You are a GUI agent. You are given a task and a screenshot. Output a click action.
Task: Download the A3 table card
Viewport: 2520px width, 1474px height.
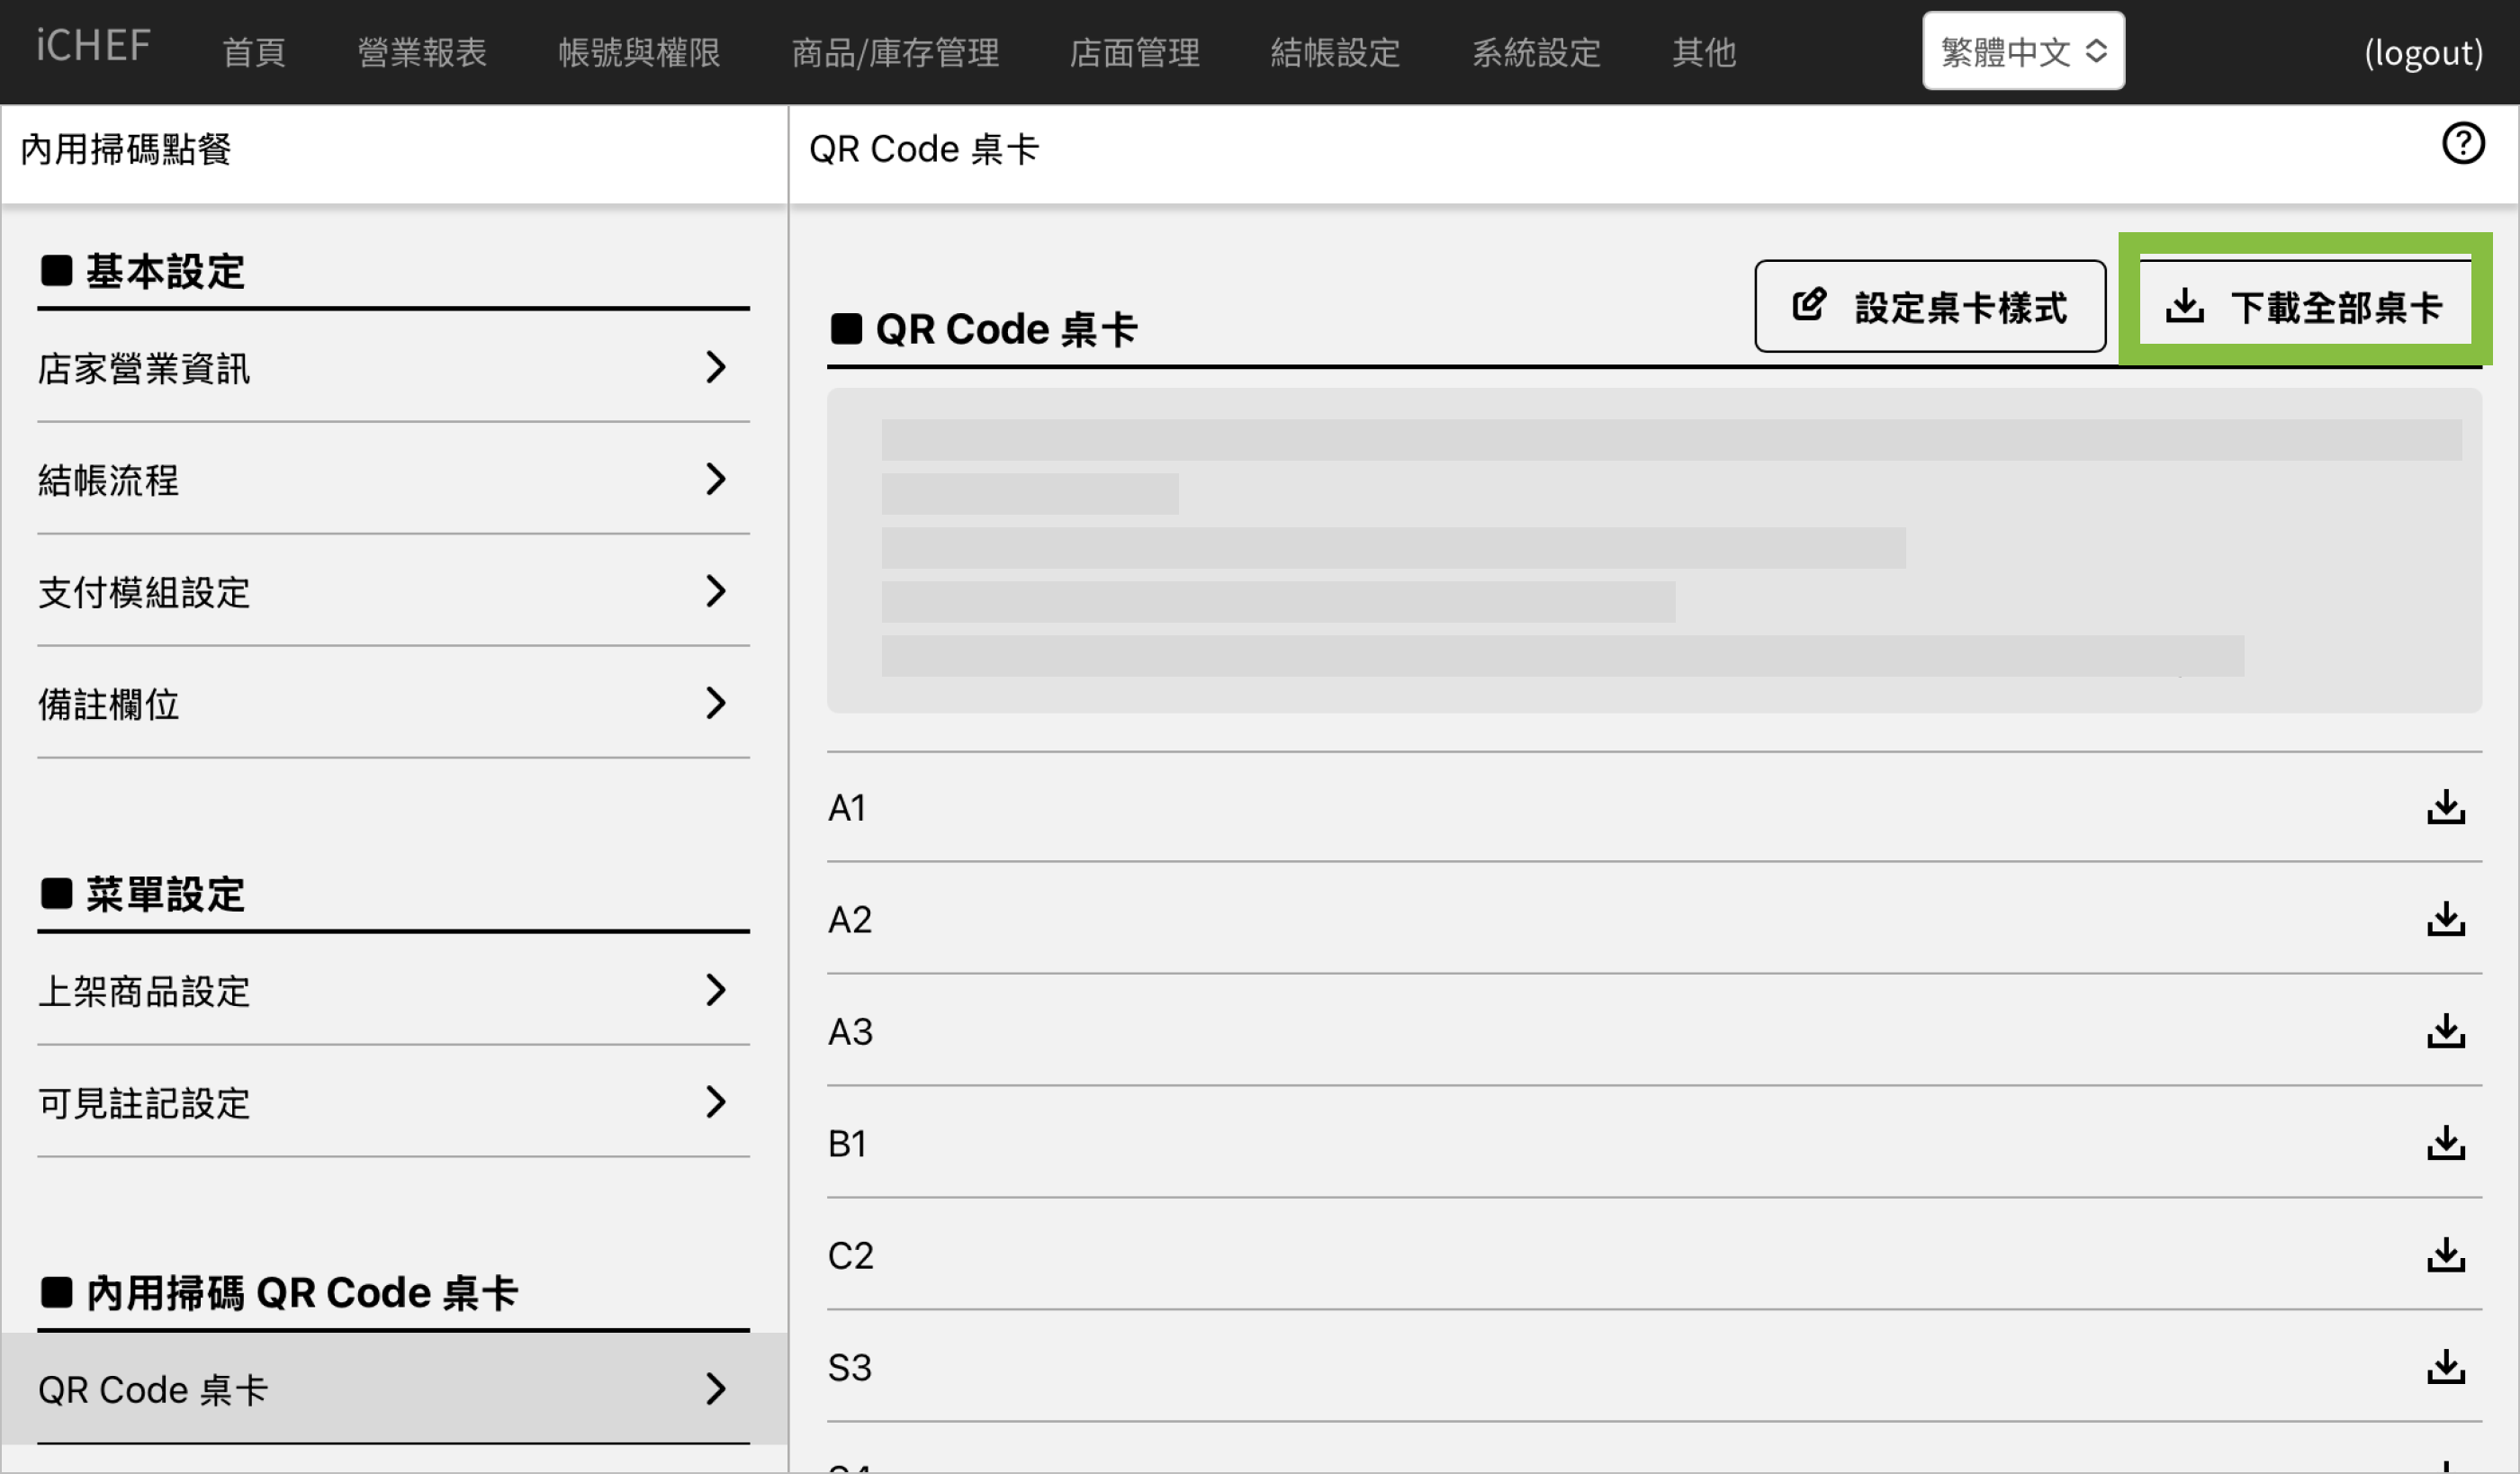pos(2445,1031)
